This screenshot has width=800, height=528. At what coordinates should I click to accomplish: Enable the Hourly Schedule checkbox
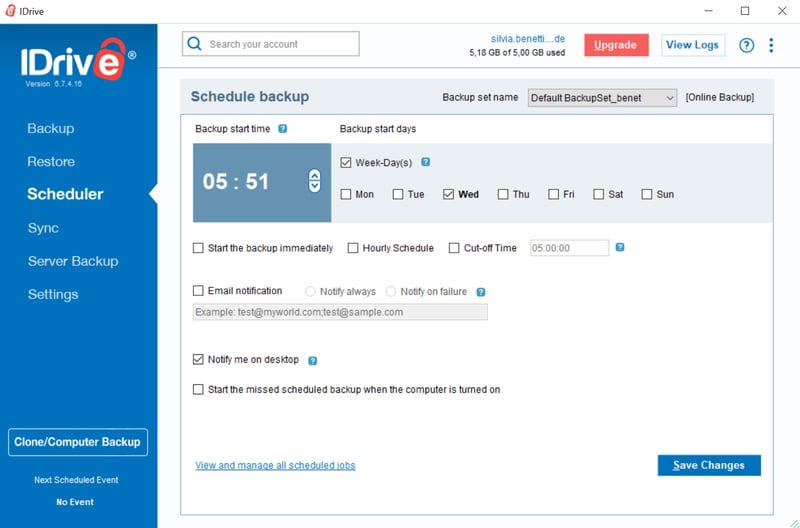pyautogui.click(x=353, y=248)
